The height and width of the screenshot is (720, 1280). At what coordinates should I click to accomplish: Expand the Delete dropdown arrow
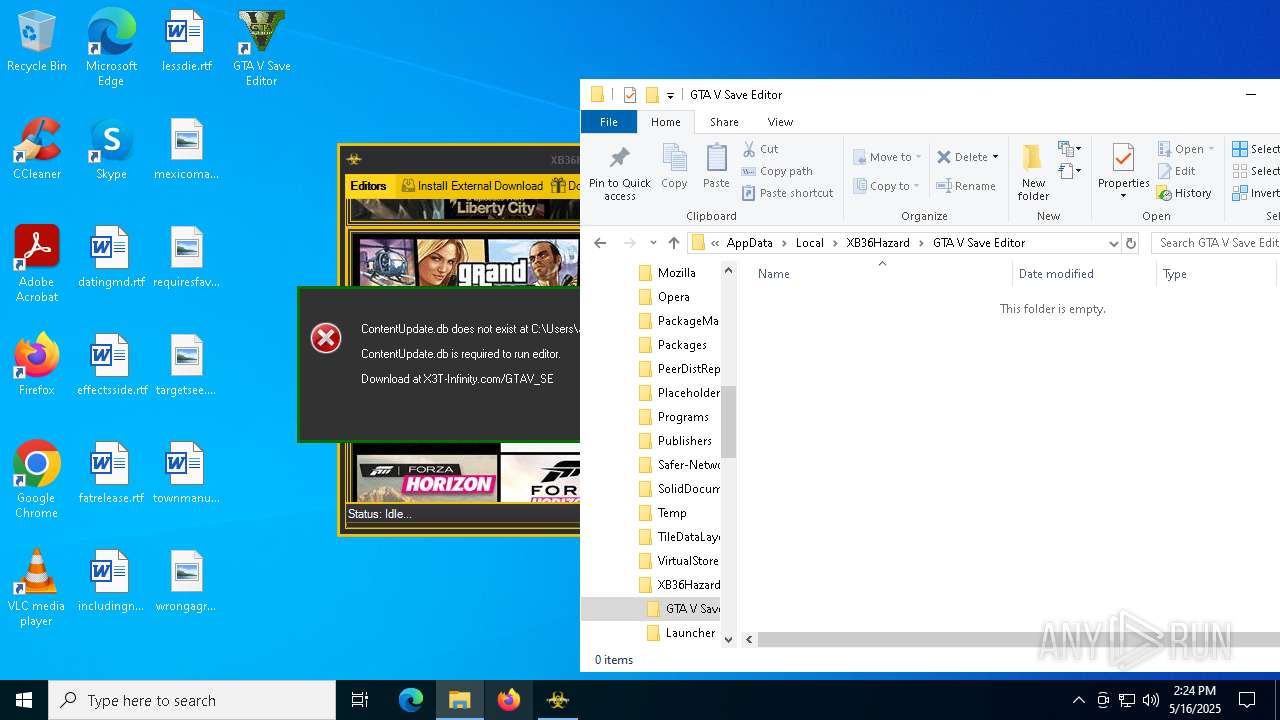click(996, 157)
